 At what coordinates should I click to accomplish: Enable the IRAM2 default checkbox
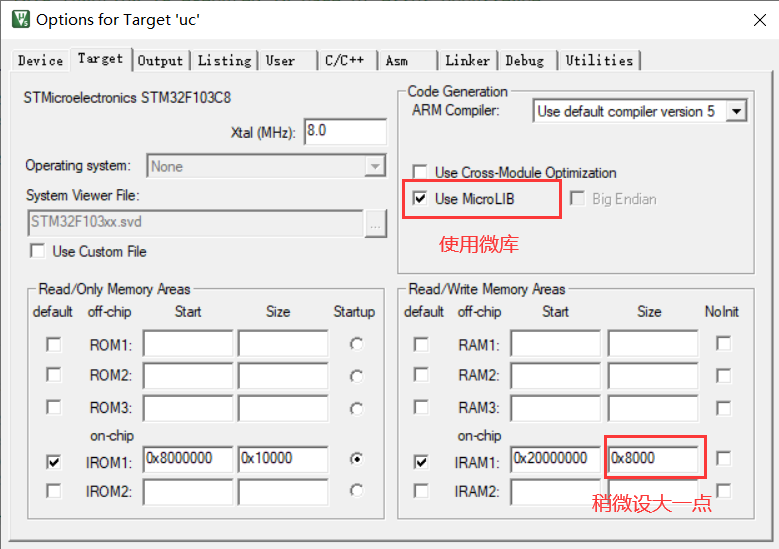[x=421, y=491]
